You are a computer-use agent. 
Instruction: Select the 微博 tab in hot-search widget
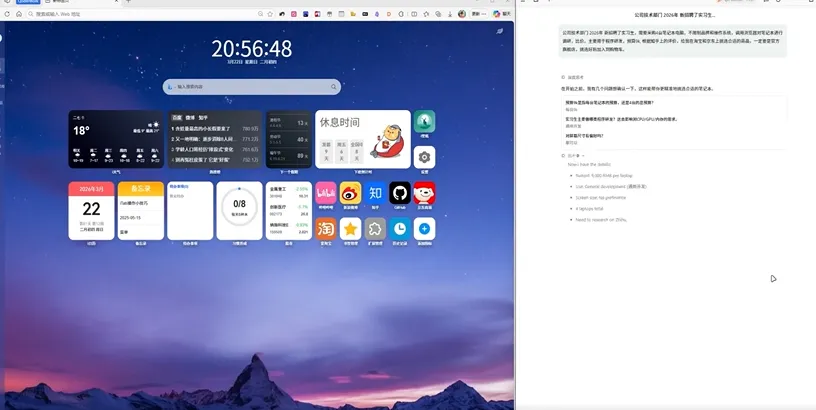190,118
